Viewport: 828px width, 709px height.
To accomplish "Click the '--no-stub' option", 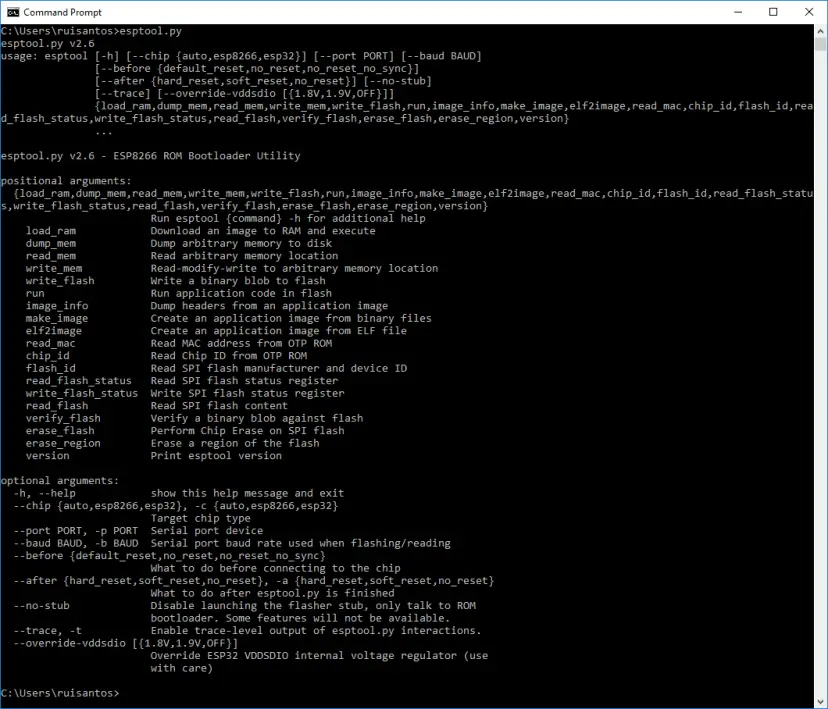I will [x=41, y=606].
